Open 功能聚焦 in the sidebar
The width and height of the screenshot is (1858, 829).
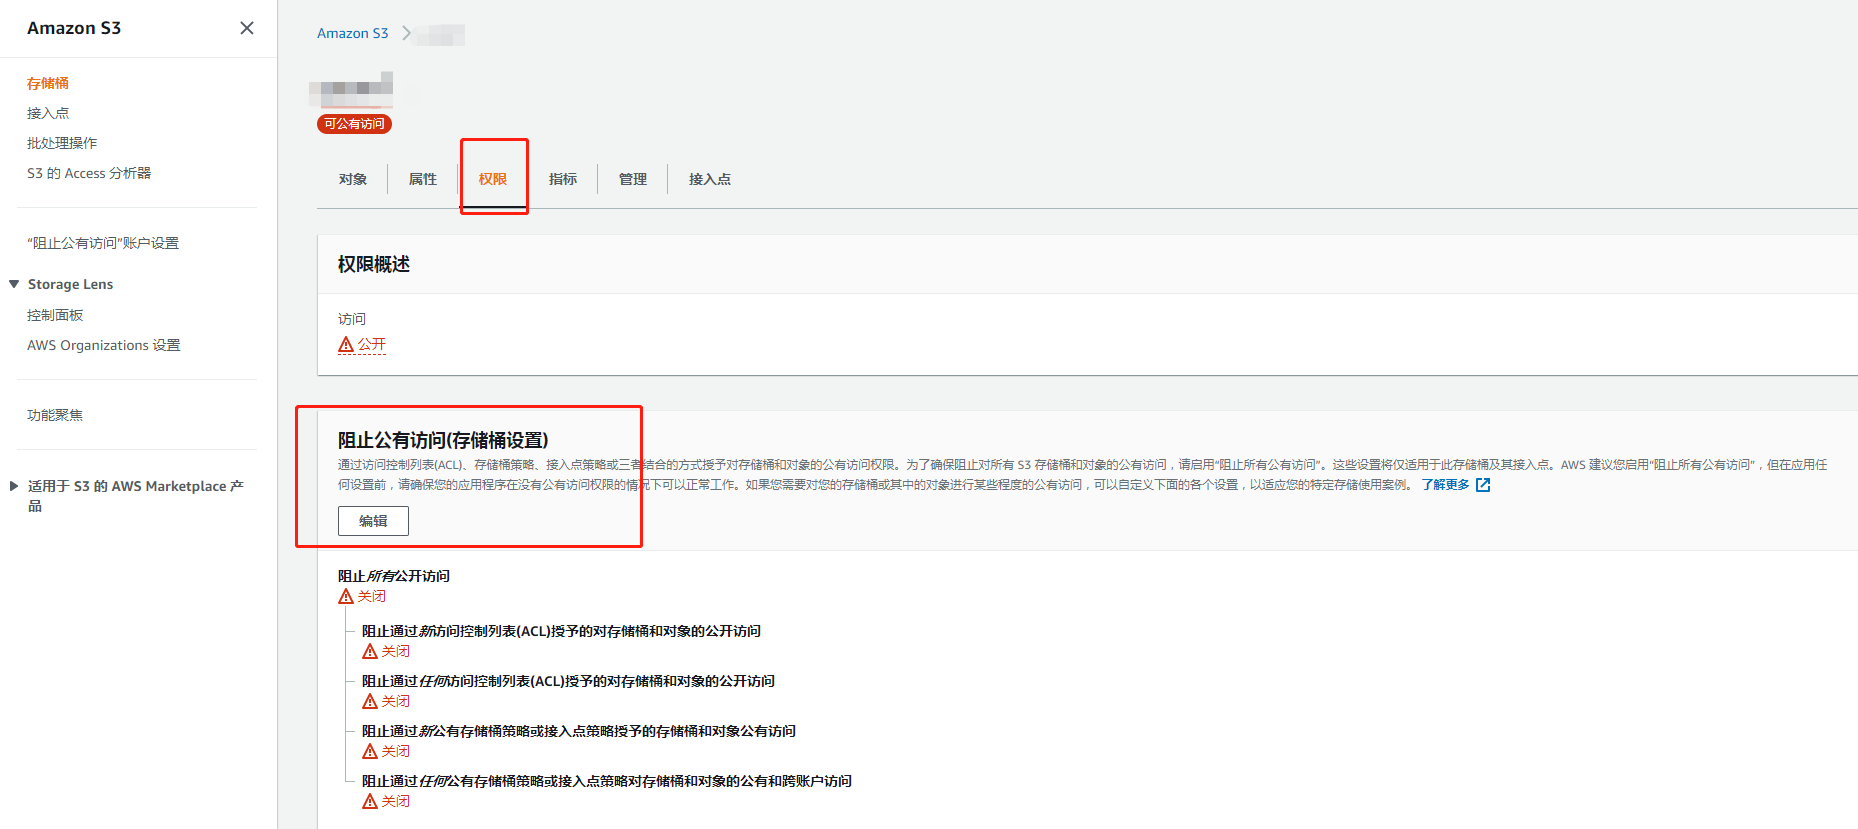55,415
